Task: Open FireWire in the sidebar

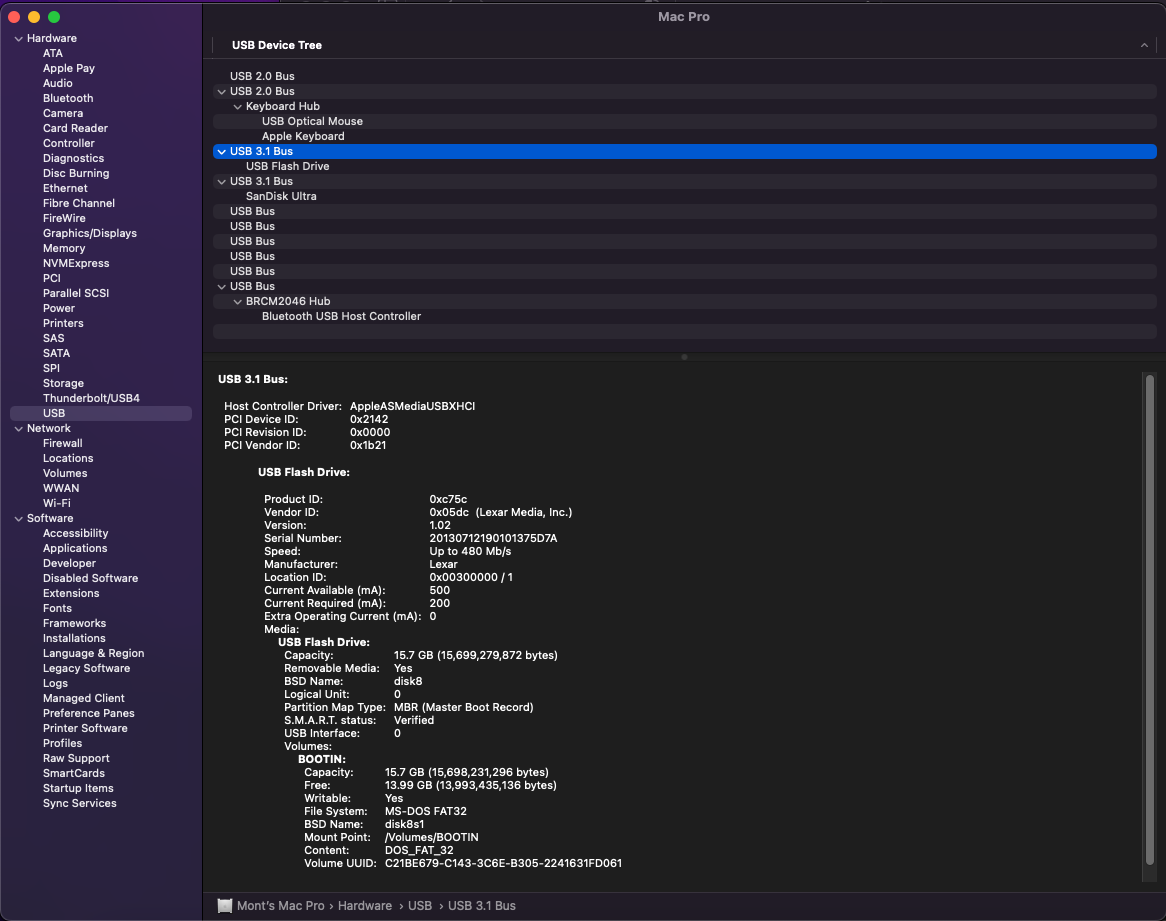Action: 64,218
